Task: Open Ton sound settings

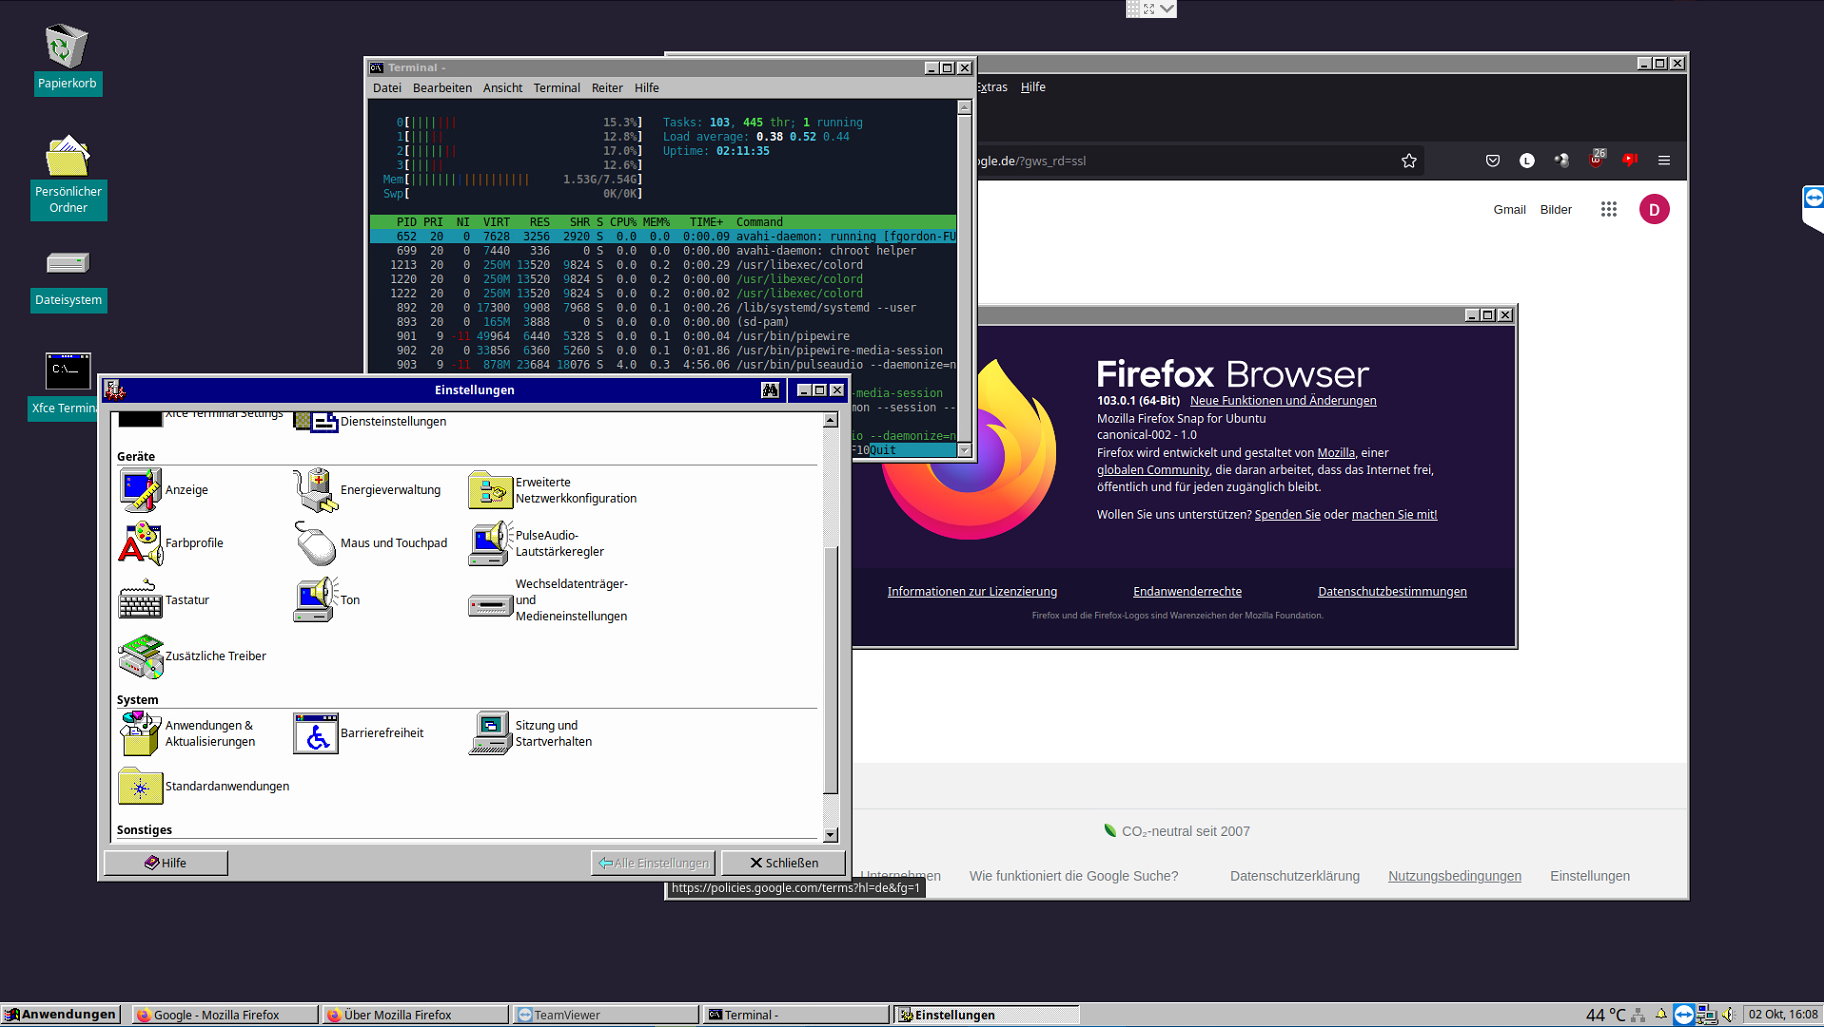Action: click(x=327, y=600)
